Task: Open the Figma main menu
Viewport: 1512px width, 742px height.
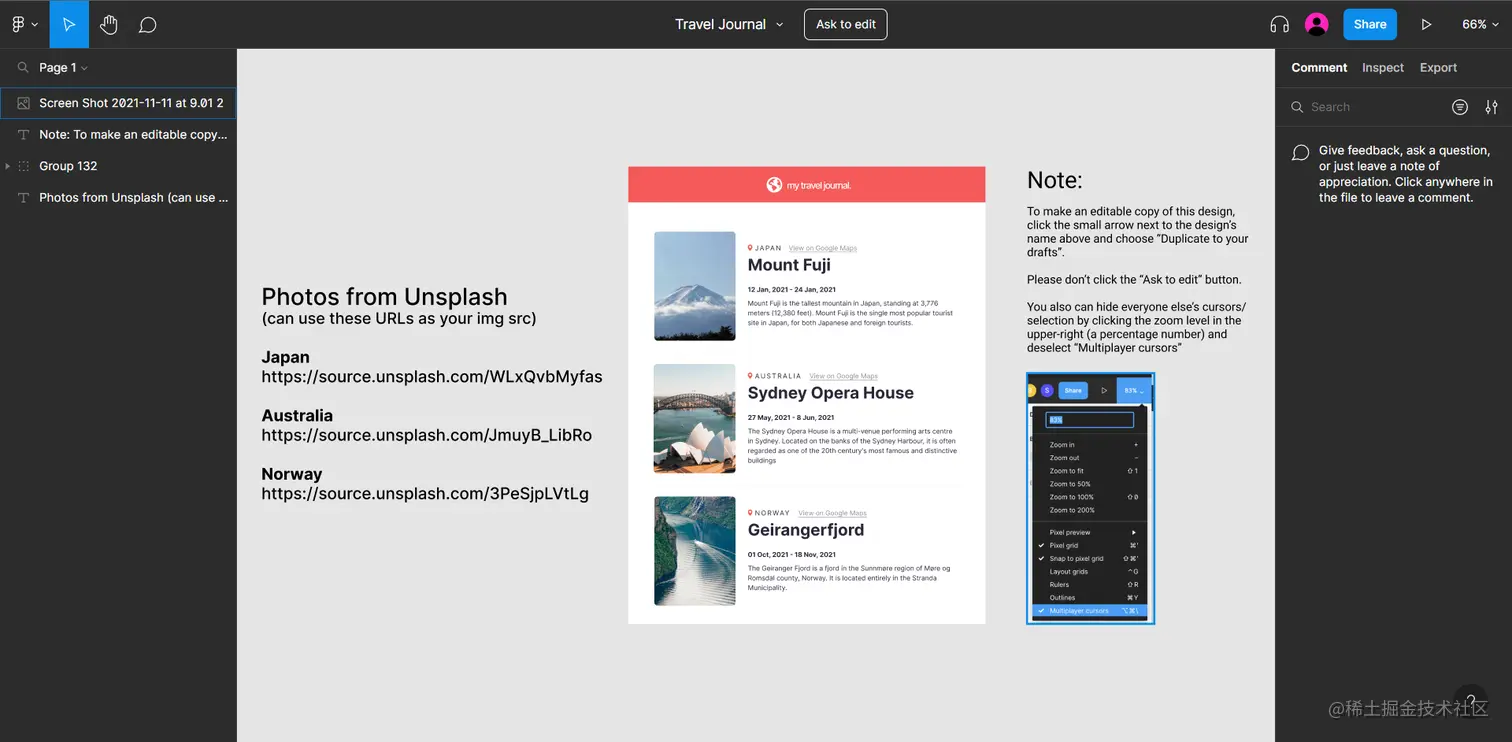Action: pyautogui.click(x=23, y=24)
